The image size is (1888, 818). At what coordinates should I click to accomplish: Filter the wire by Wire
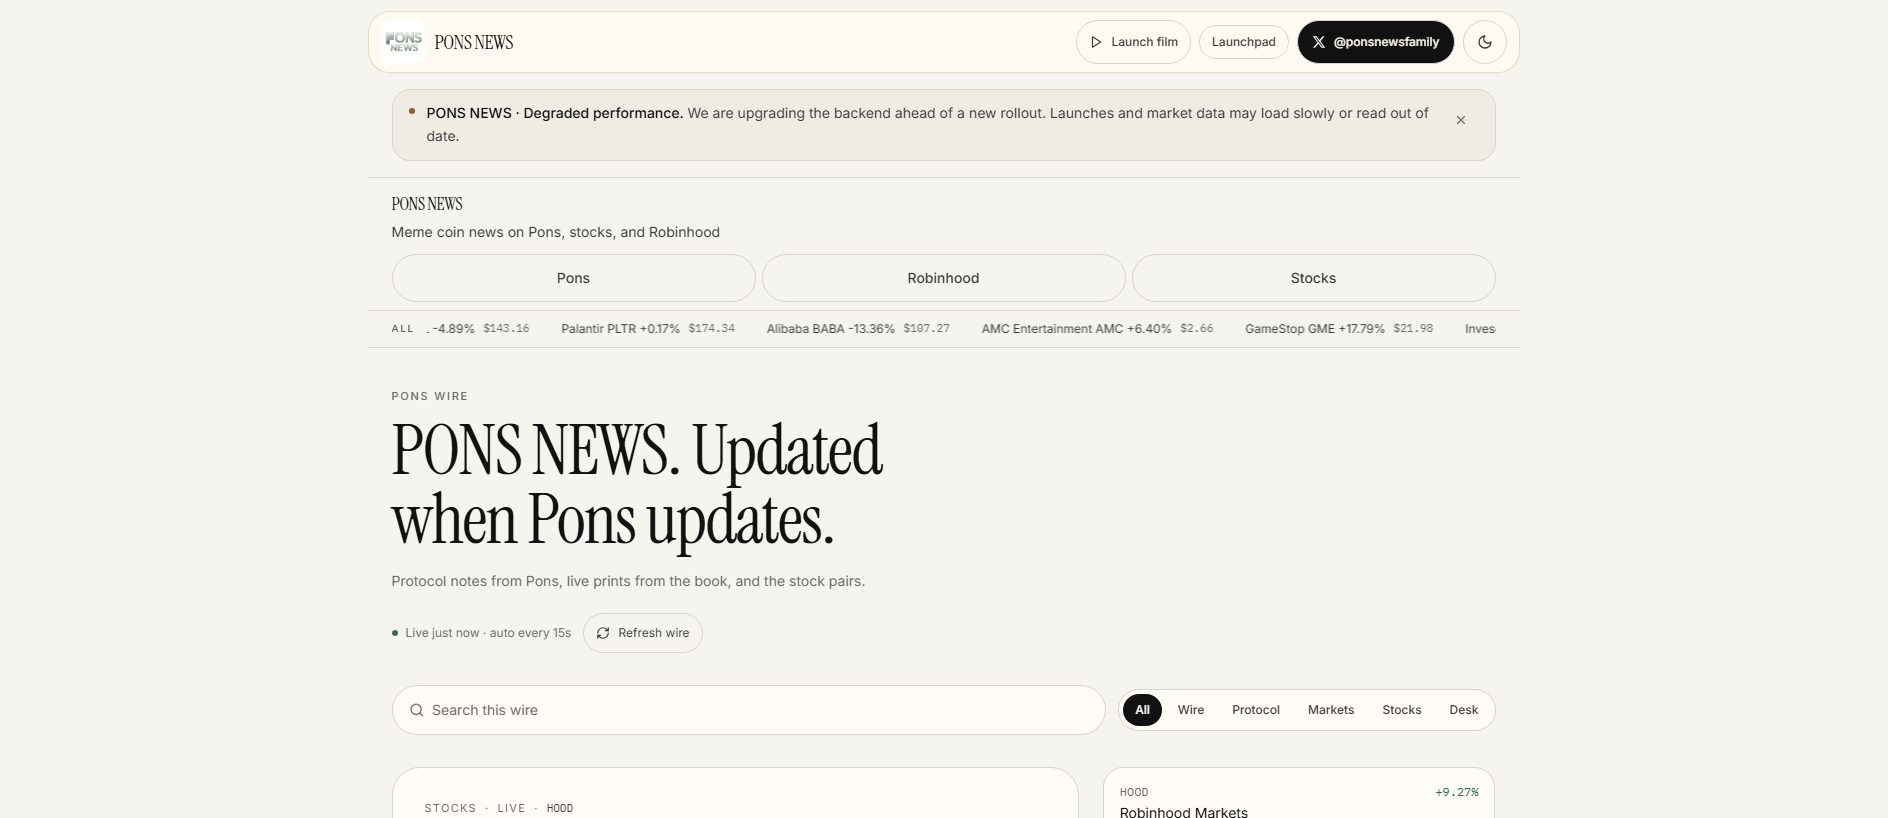[x=1190, y=710]
